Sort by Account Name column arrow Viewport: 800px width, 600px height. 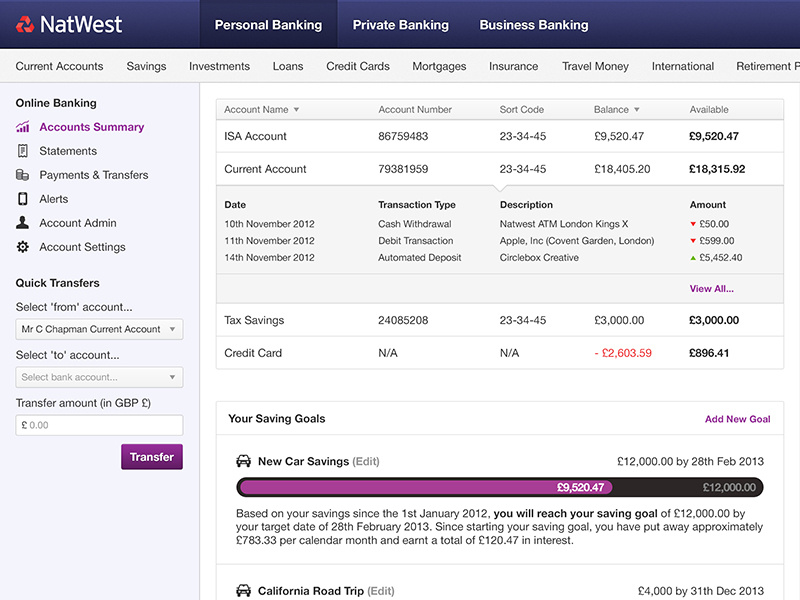coord(296,110)
